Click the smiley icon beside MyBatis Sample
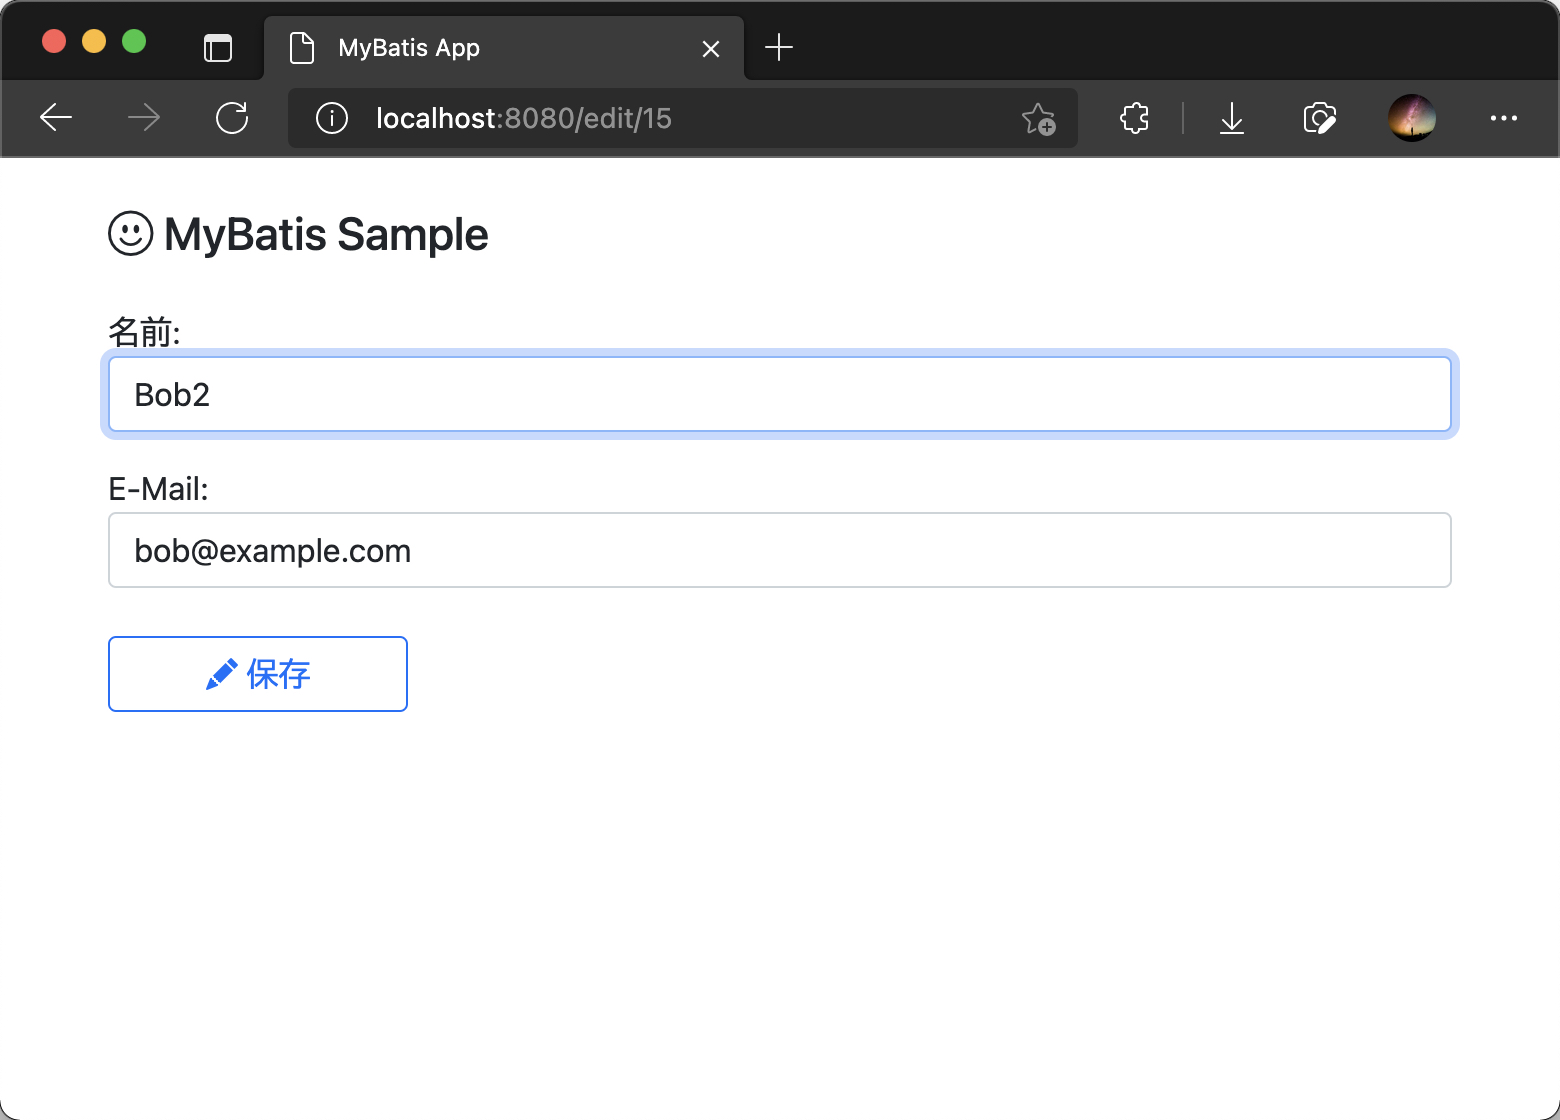The image size is (1560, 1120). 130,234
